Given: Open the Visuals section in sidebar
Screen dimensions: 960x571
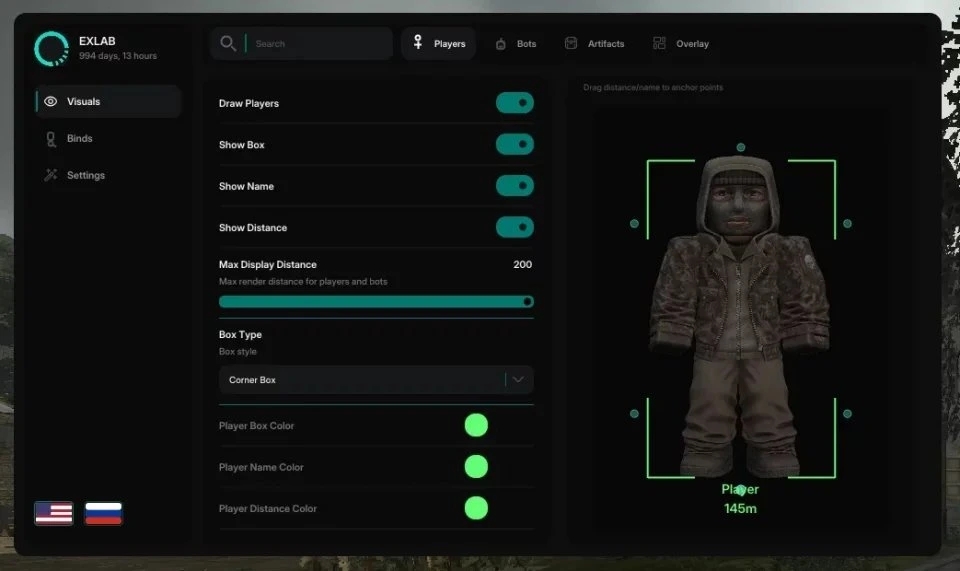Looking at the screenshot, I should click(108, 102).
